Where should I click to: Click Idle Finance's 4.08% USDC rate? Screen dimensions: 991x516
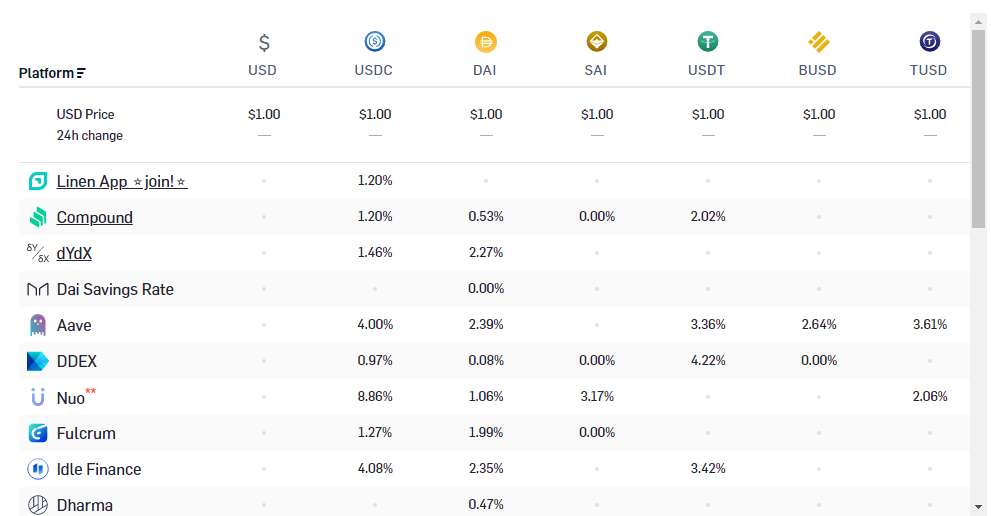point(375,469)
